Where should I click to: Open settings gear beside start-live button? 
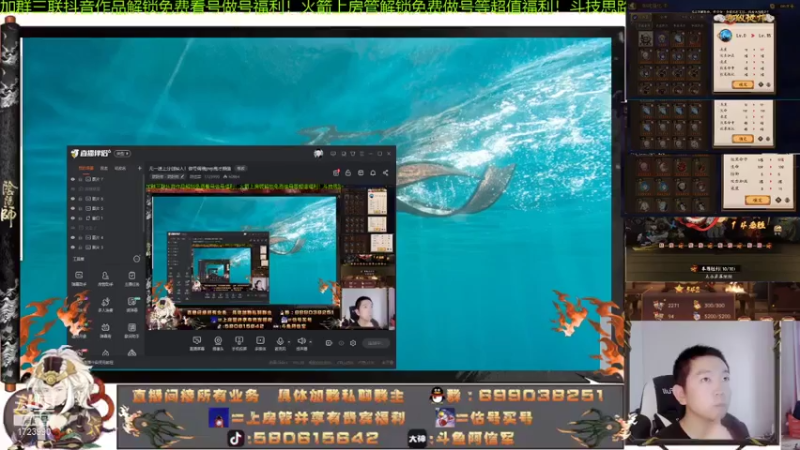[x=353, y=343]
